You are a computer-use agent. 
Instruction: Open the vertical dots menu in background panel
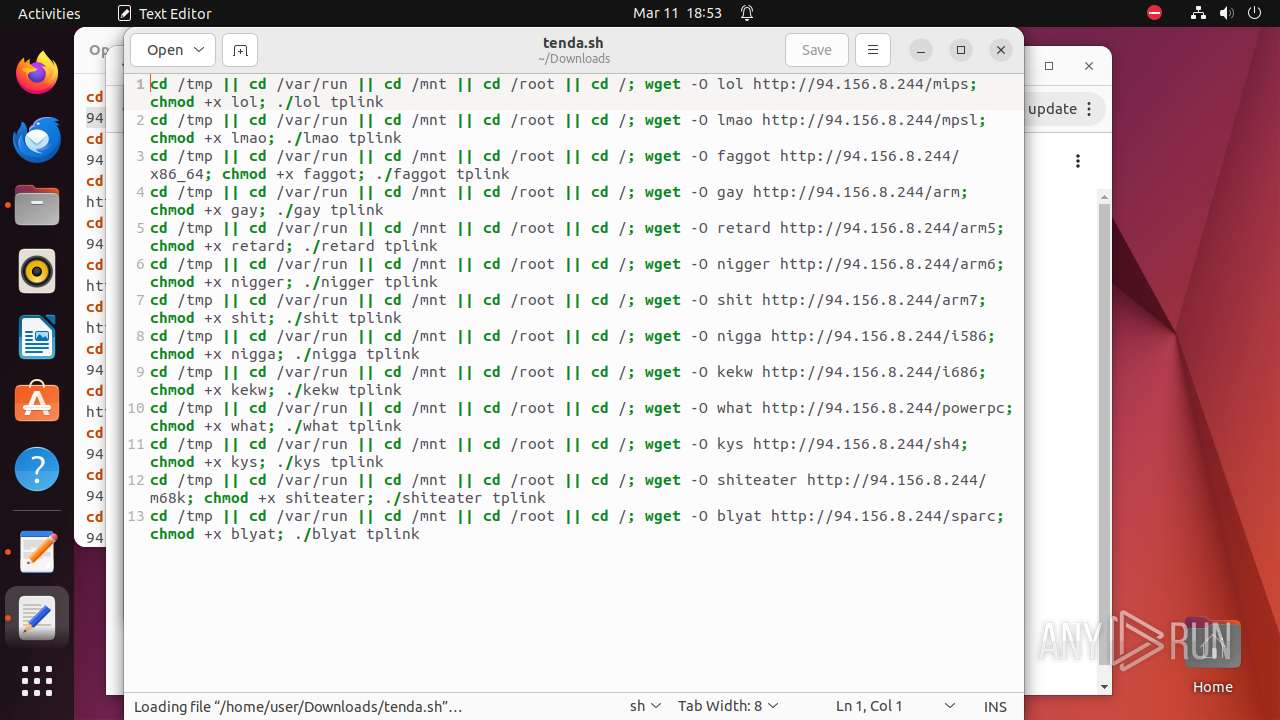[x=1078, y=161]
